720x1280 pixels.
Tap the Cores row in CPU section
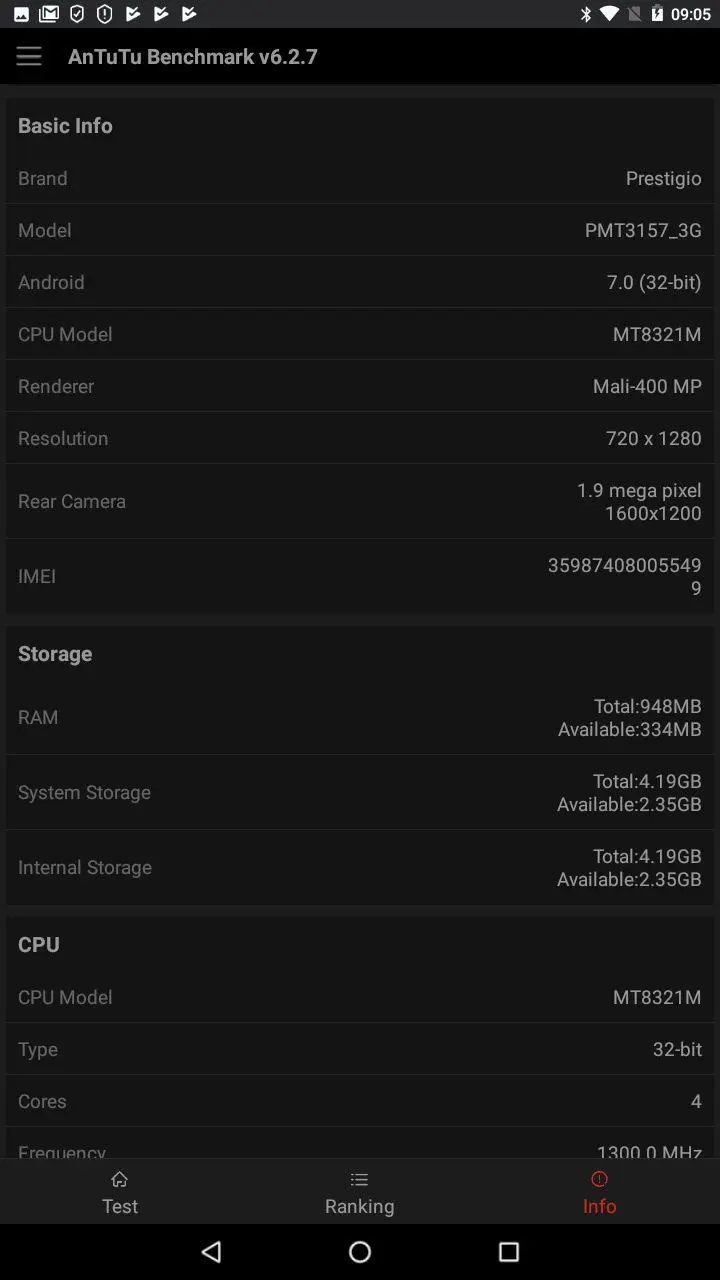coord(360,1101)
